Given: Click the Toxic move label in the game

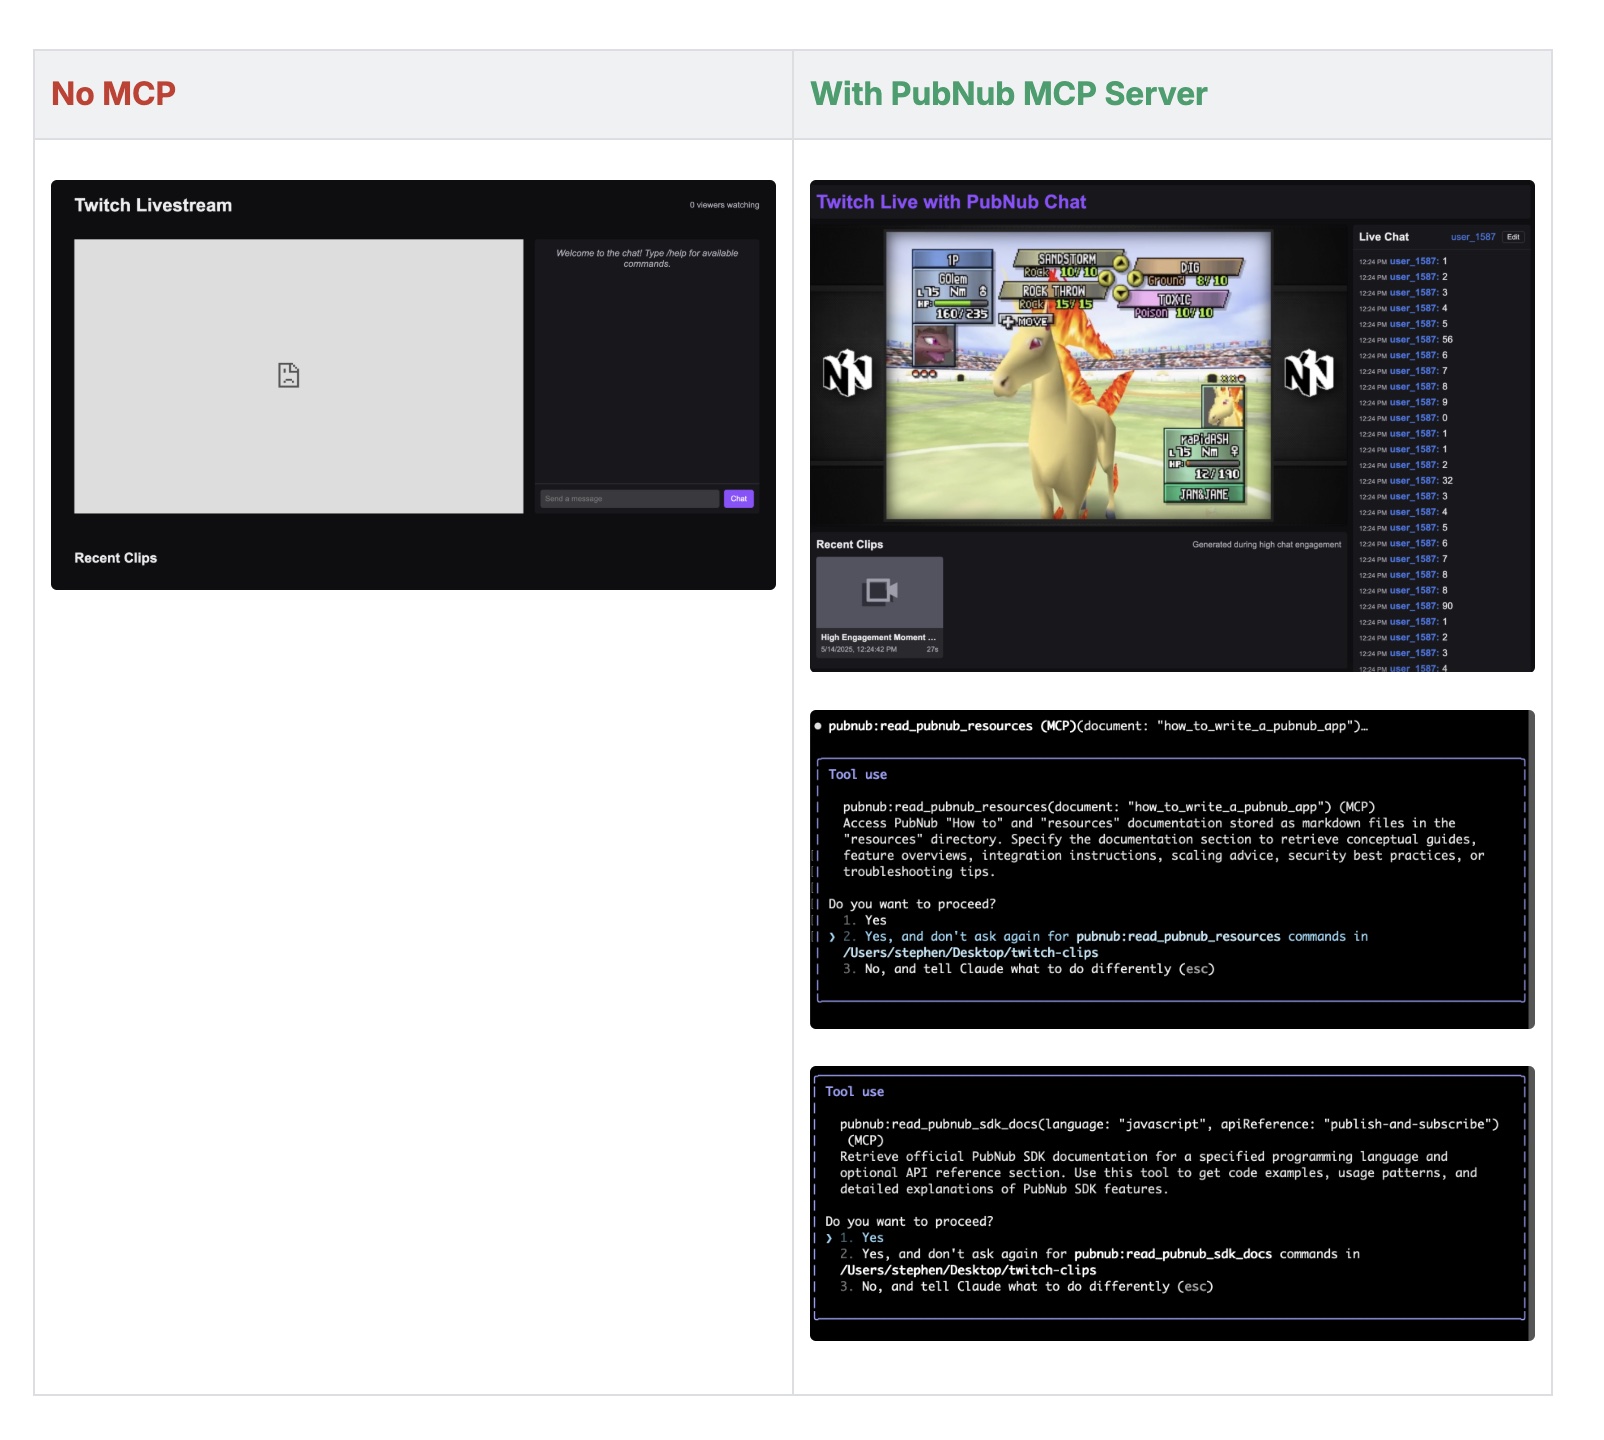Looking at the screenshot, I should (1174, 299).
